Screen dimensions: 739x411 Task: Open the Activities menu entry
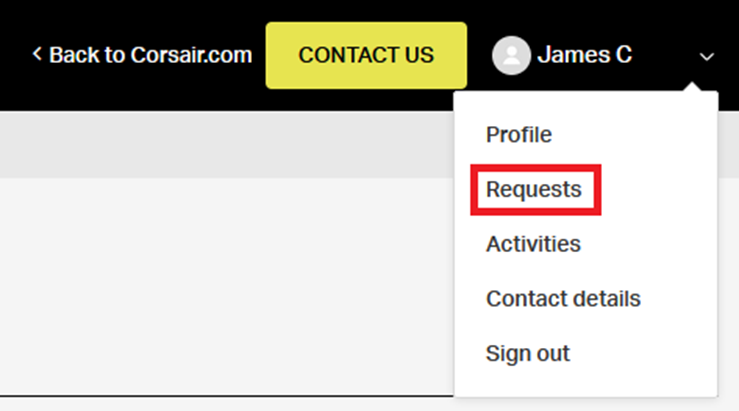click(533, 244)
